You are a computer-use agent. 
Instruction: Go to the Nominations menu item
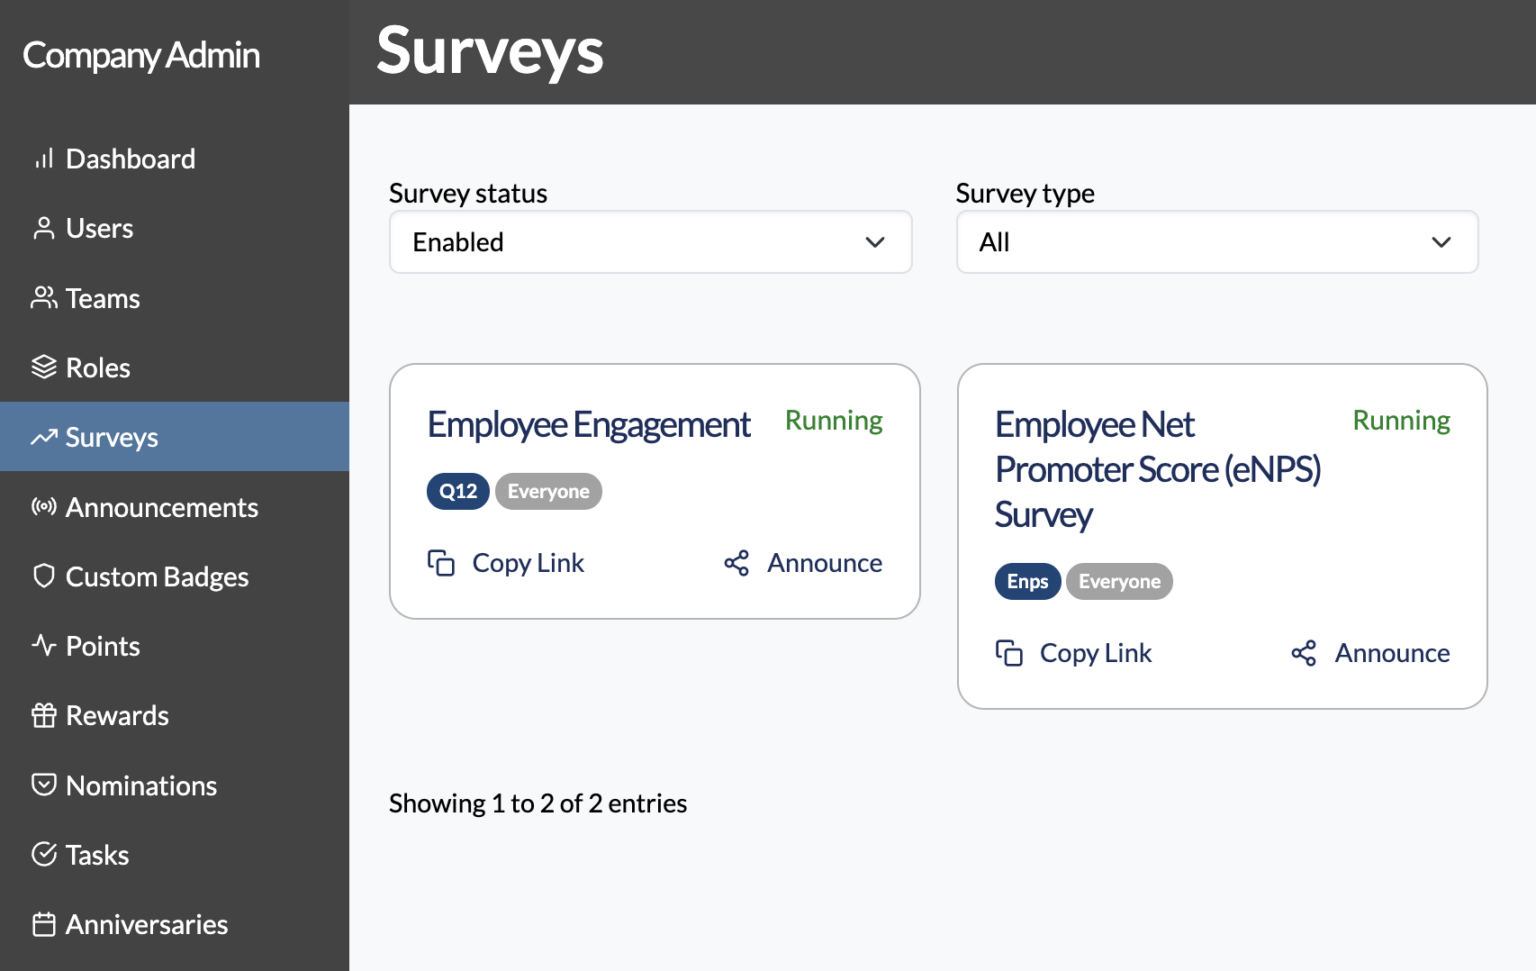click(141, 785)
